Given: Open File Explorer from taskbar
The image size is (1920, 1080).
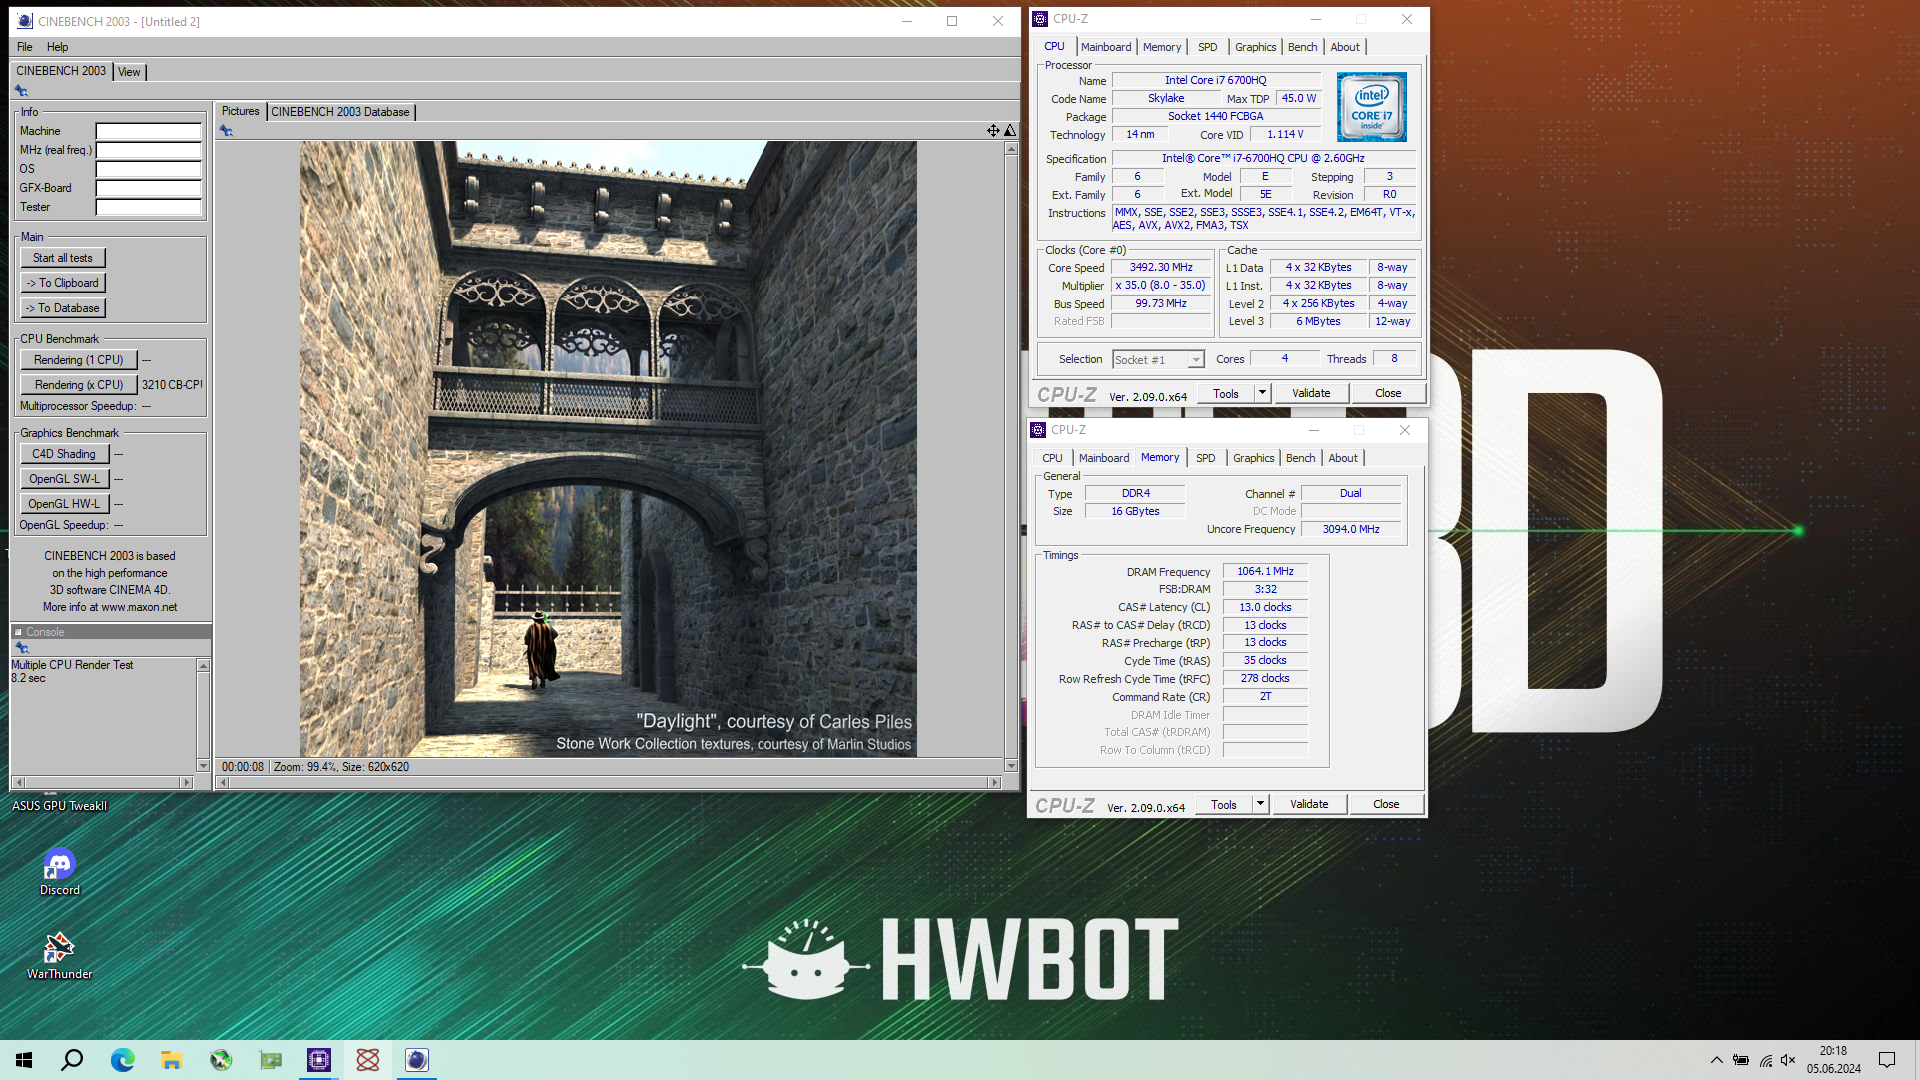Looking at the screenshot, I should pos(171,1060).
